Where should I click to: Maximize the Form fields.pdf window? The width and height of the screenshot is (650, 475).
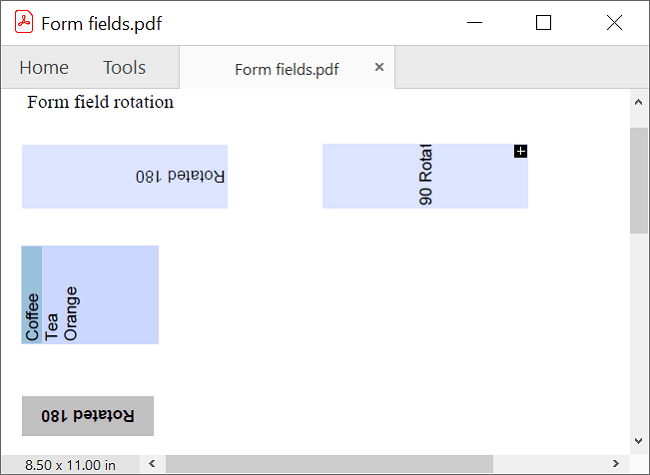[543, 23]
